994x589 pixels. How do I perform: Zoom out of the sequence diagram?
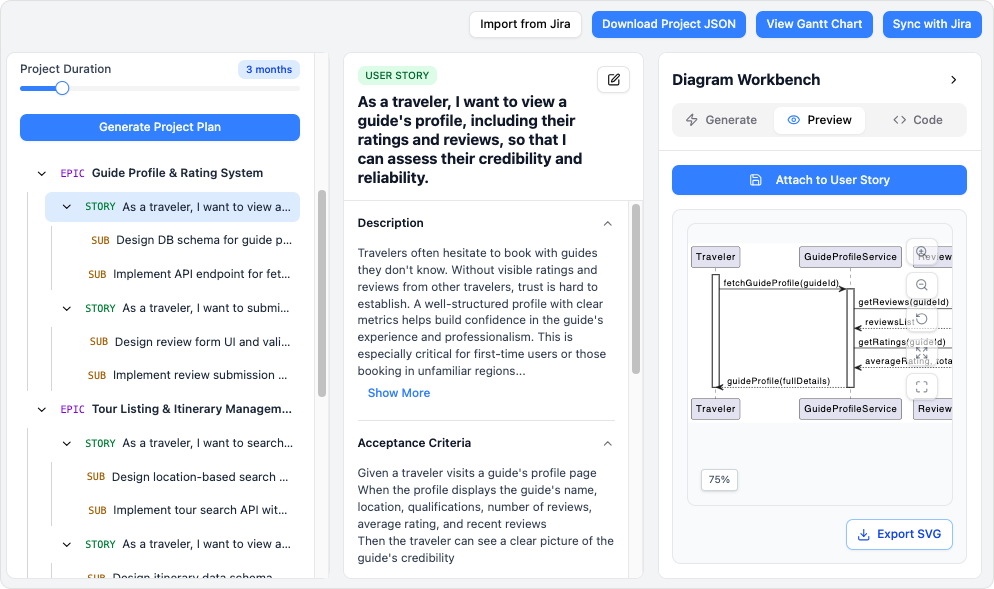pos(921,285)
